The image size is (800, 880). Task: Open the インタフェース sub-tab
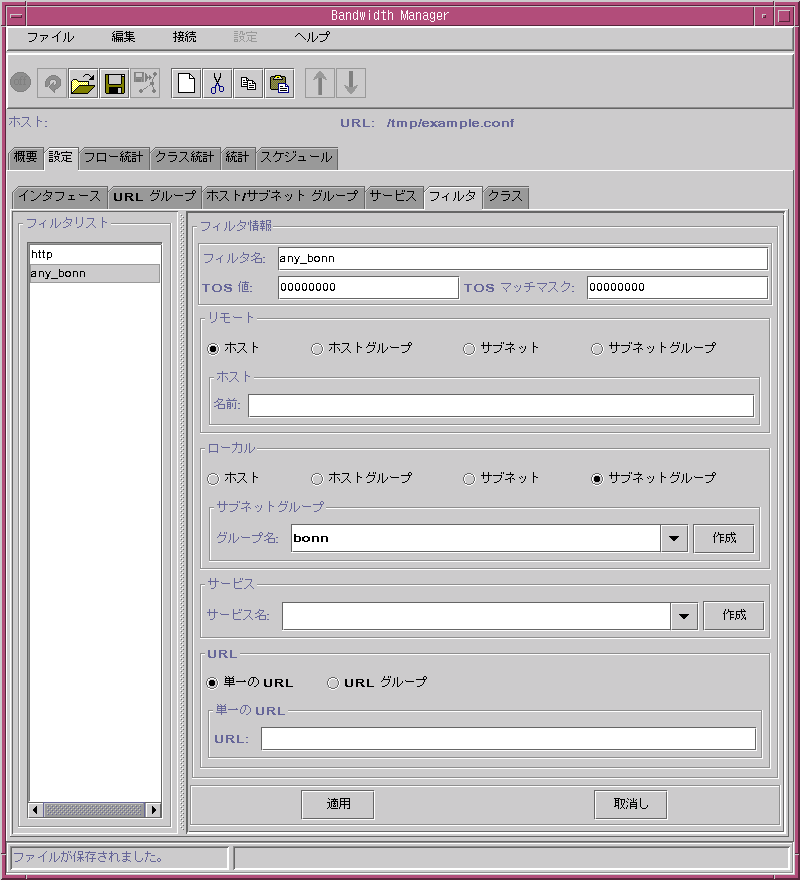(x=60, y=196)
